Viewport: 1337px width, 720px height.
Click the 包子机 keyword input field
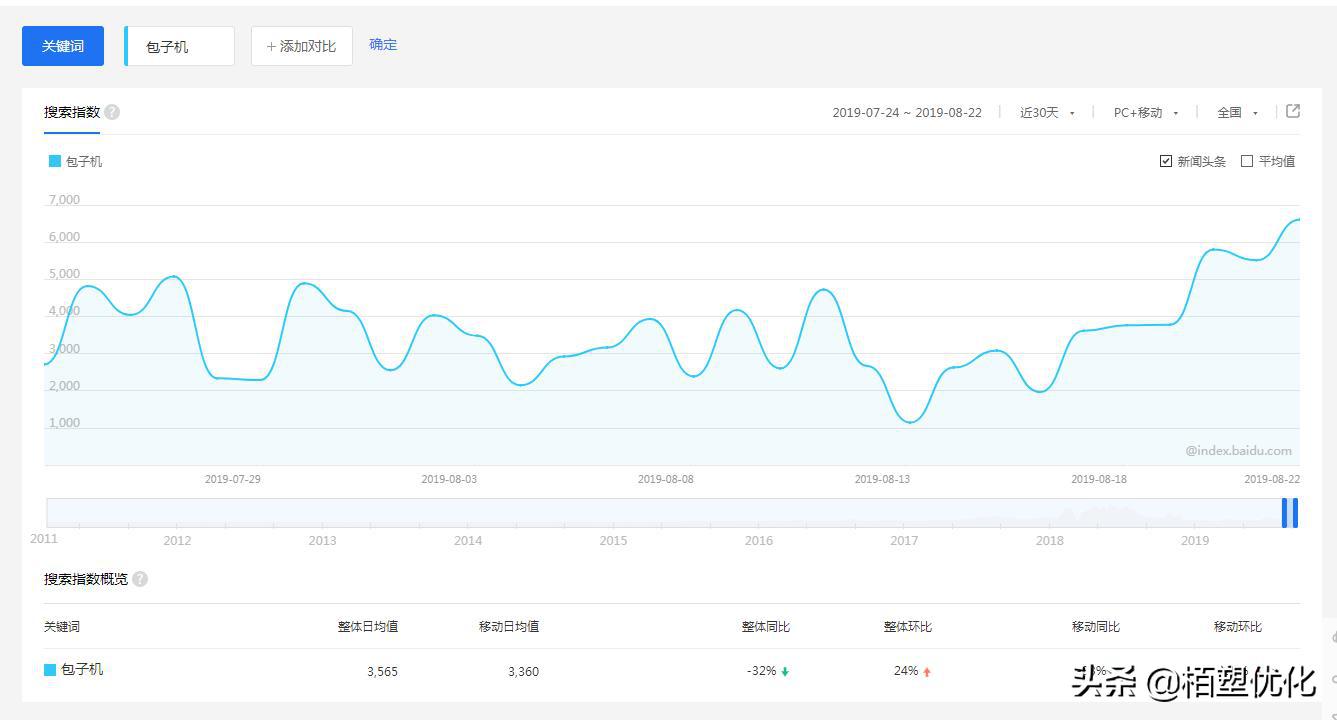181,46
